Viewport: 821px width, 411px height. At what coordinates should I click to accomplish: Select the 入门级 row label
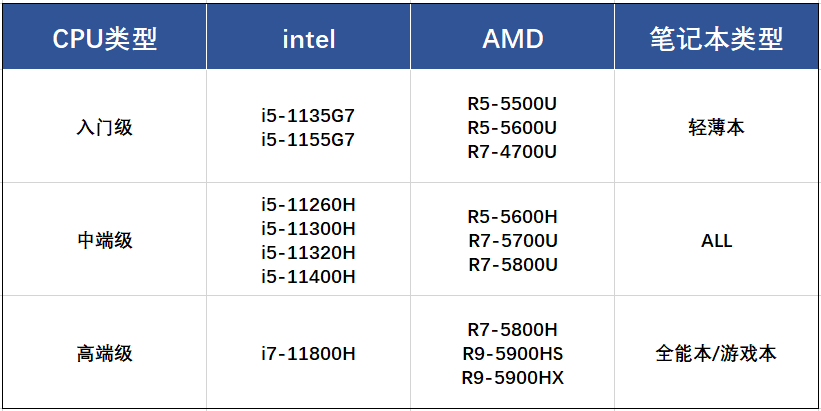pyautogui.click(x=105, y=128)
